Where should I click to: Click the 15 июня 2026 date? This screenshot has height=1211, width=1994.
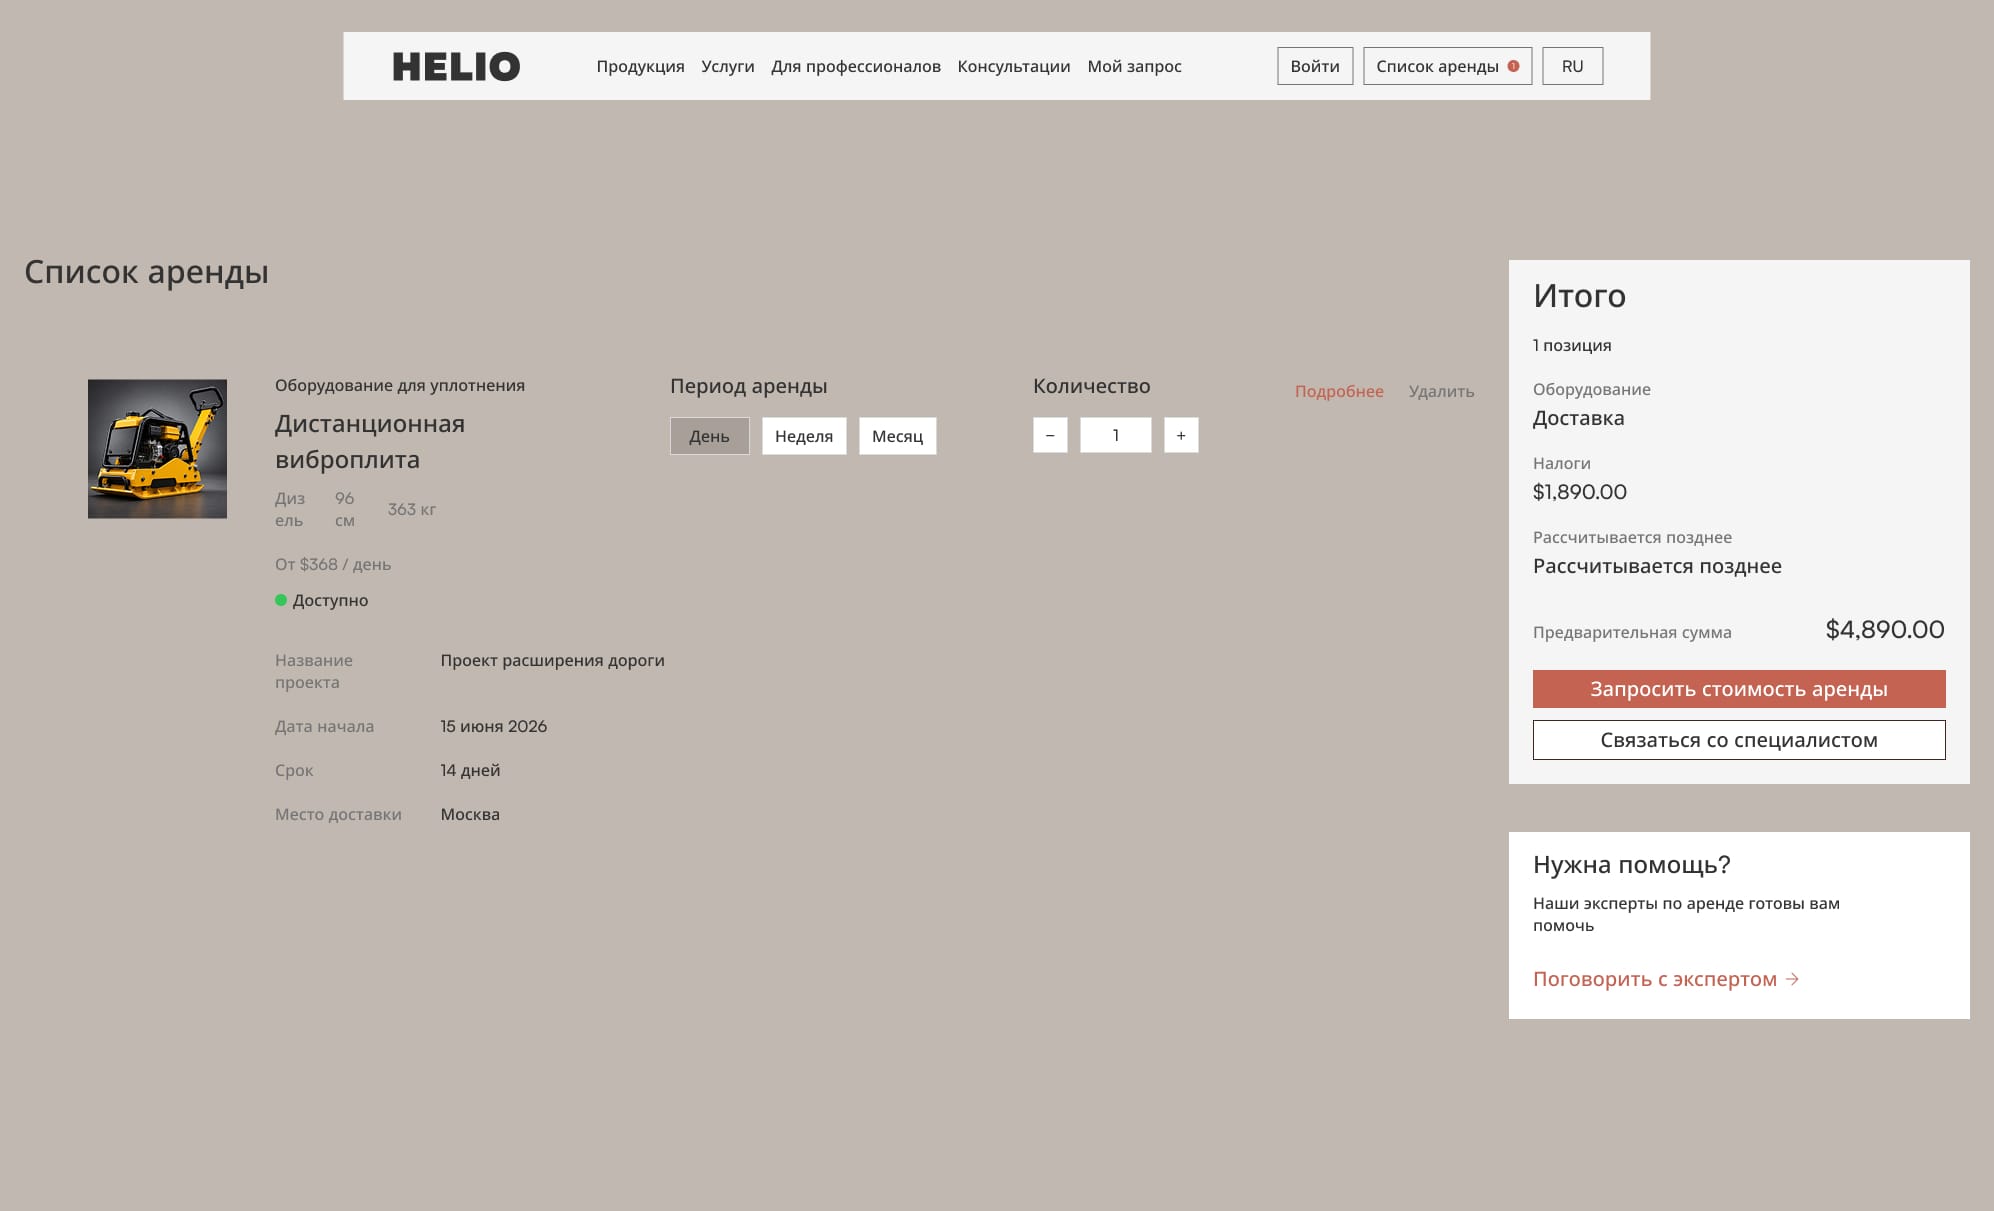pyautogui.click(x=494, y=726)
